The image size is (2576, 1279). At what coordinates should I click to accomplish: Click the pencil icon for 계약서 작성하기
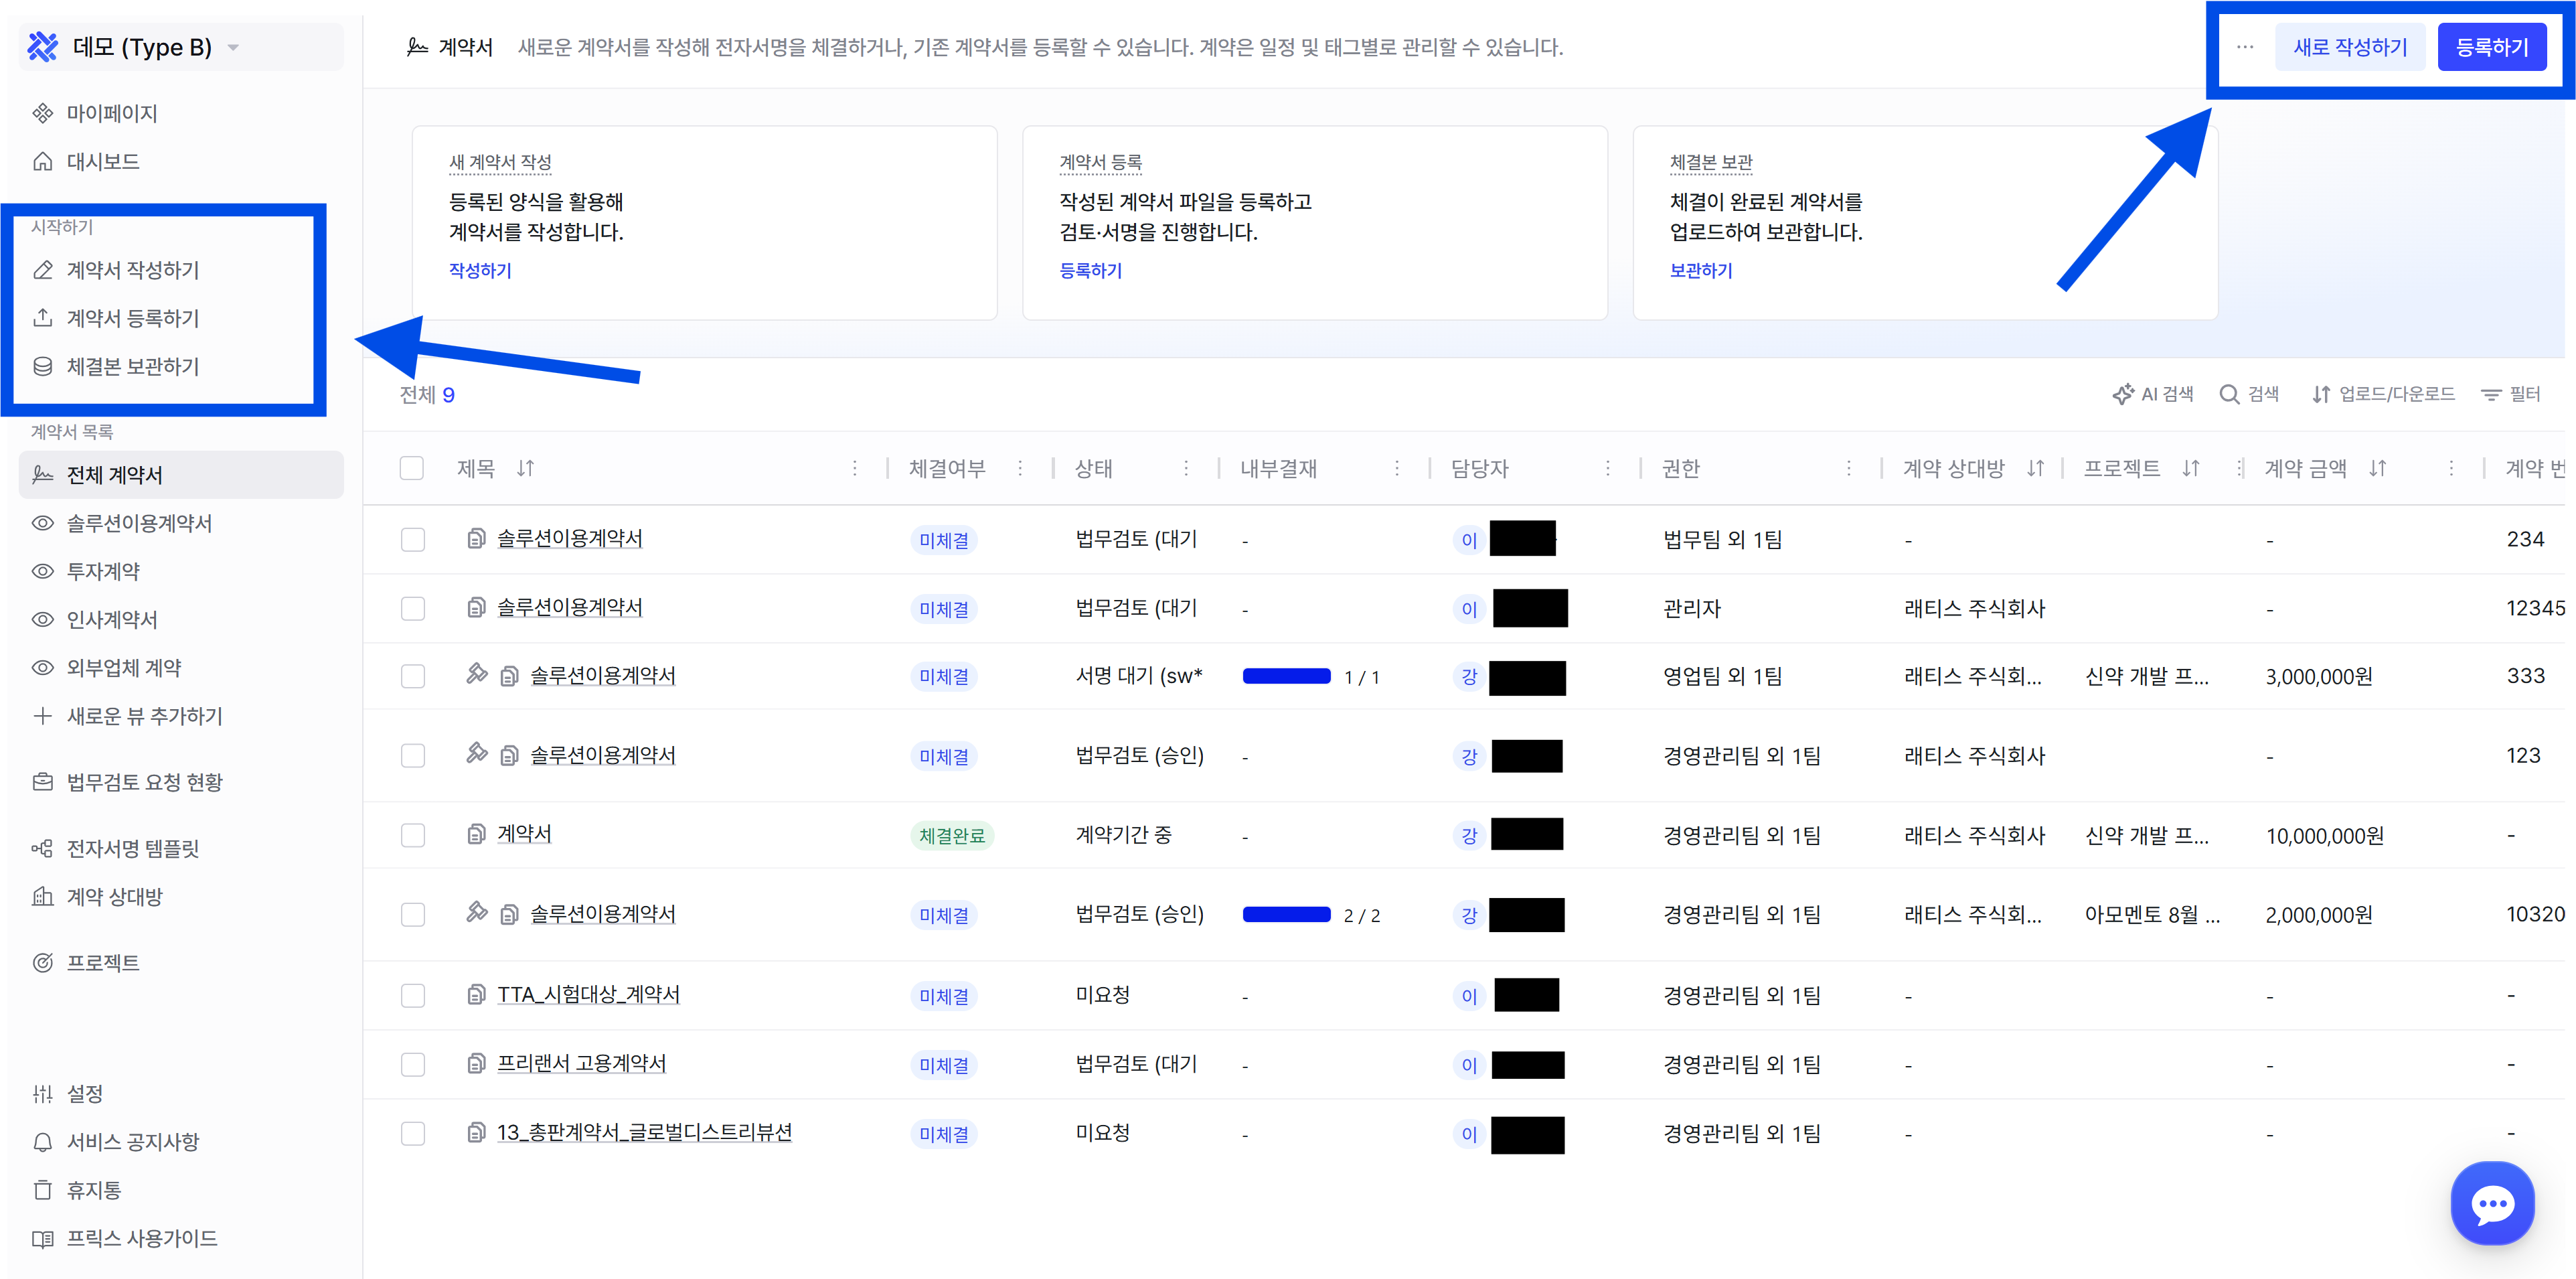click(42, 270)
